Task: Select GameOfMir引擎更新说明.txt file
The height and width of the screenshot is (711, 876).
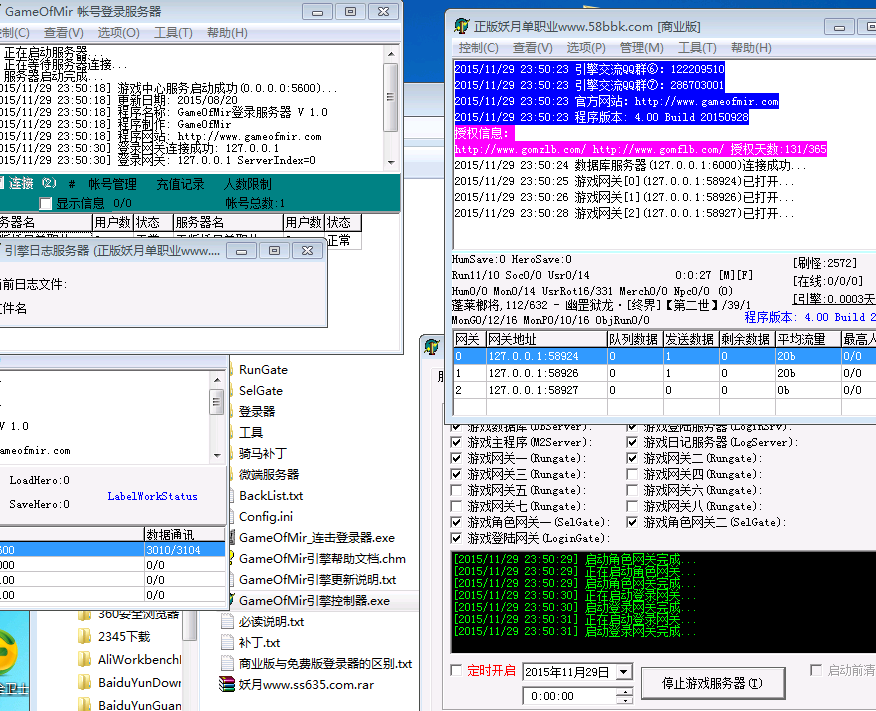Action: (x=317, y=580)
